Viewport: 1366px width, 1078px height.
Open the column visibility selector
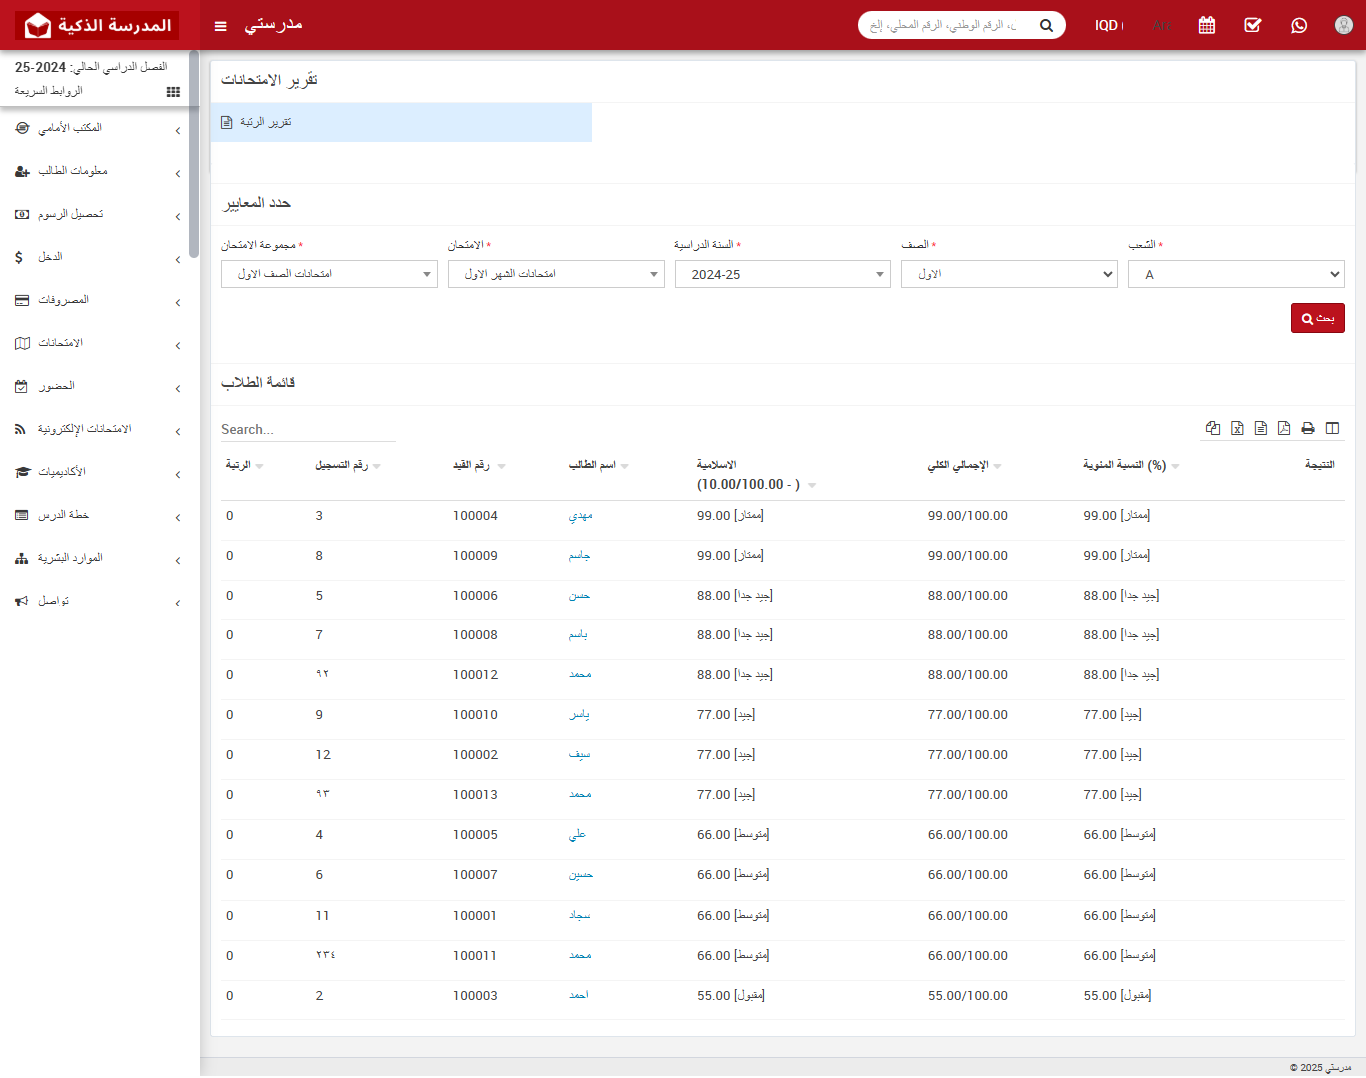coord(1332,428)
